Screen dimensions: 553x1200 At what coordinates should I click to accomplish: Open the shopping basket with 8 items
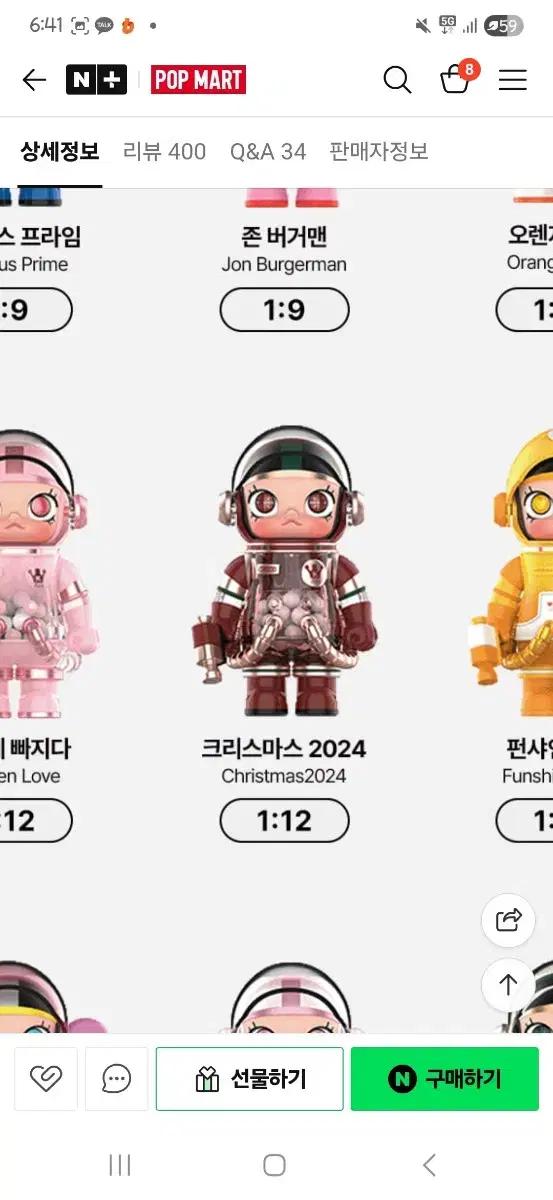coord(457,78)
